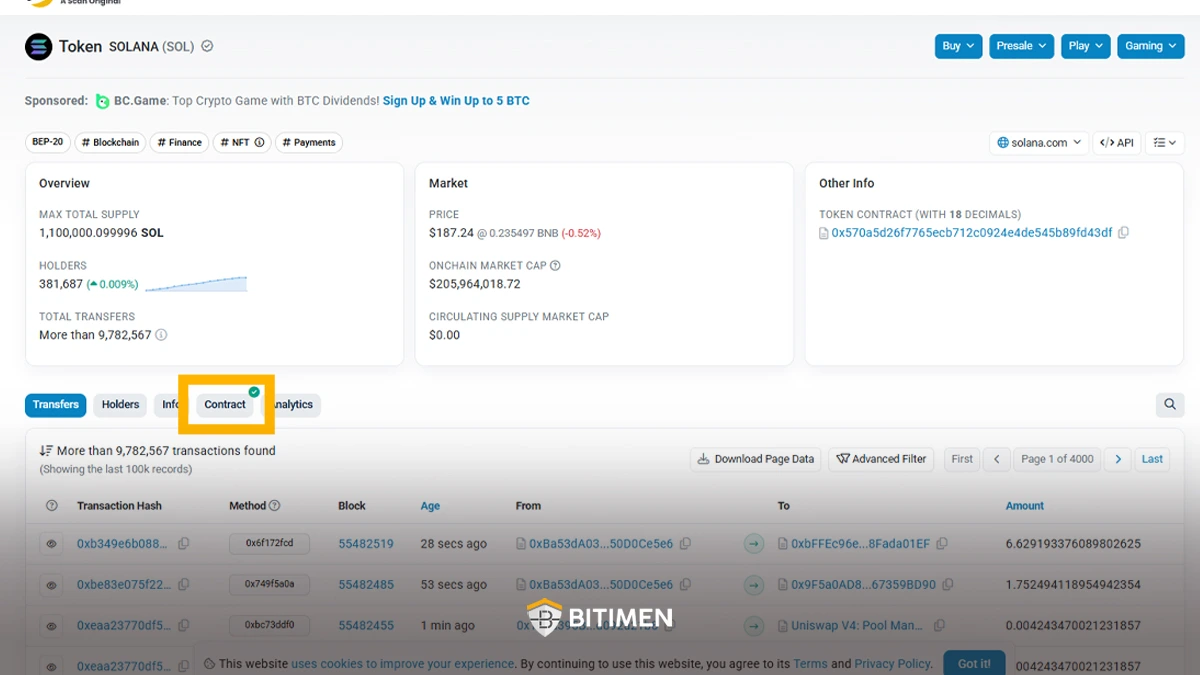Click Download Page Data button
1200x675 pixels.
[x=756, y=459]
